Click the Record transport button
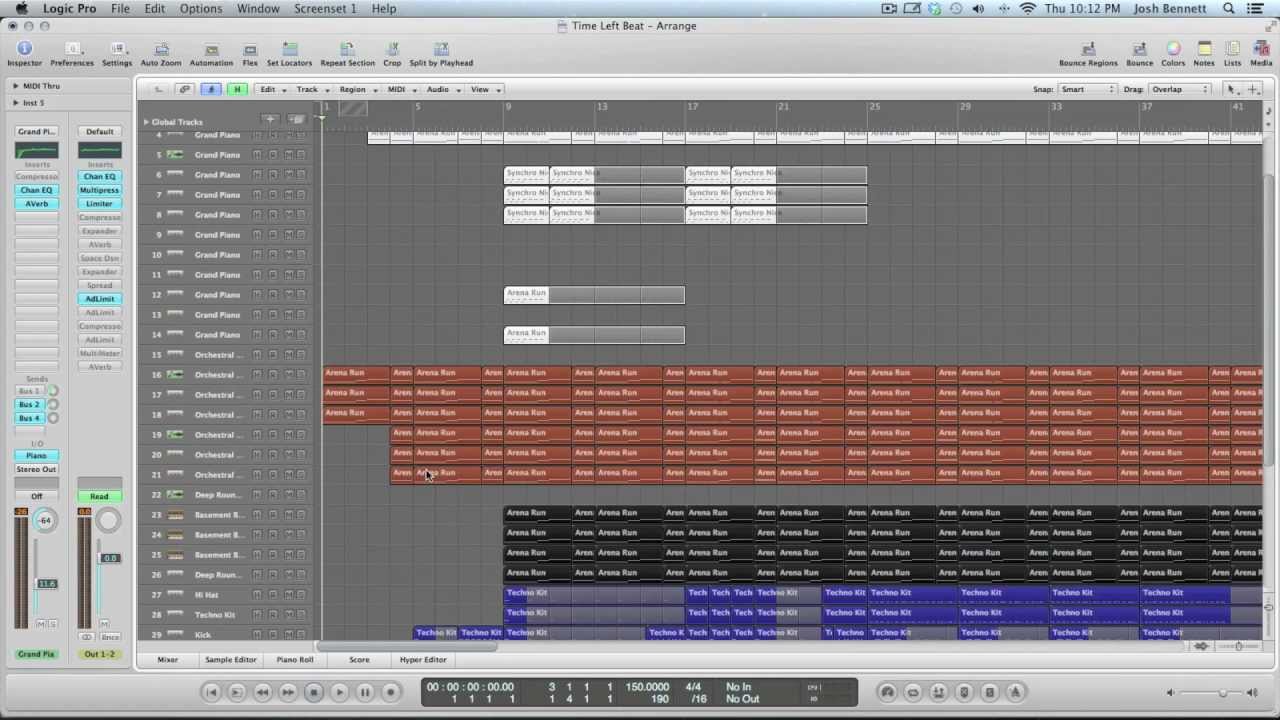This screenshot has height=720, width=1280. [391, 692]
